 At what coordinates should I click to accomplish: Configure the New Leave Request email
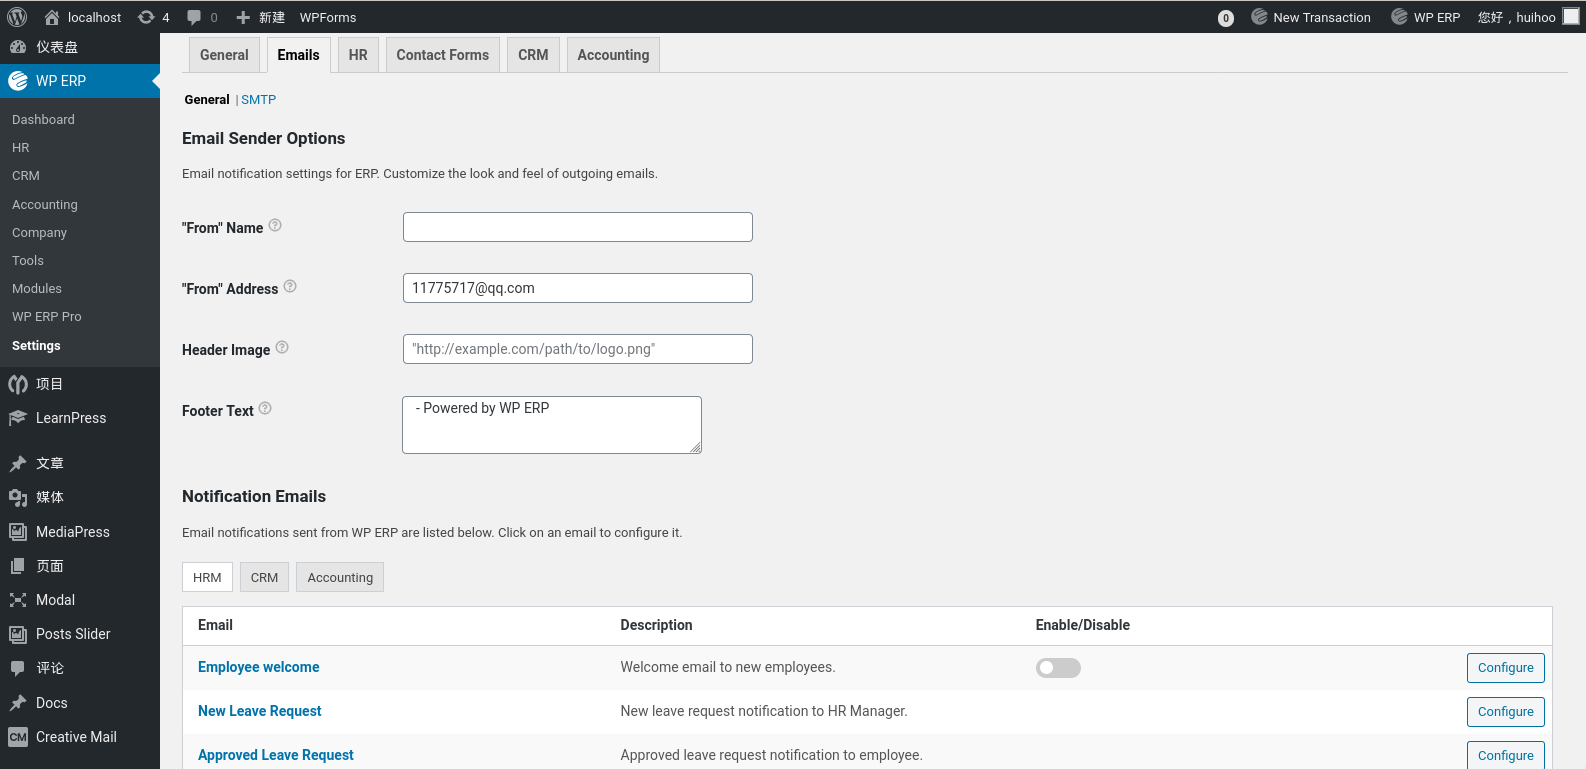[1505, 712]
